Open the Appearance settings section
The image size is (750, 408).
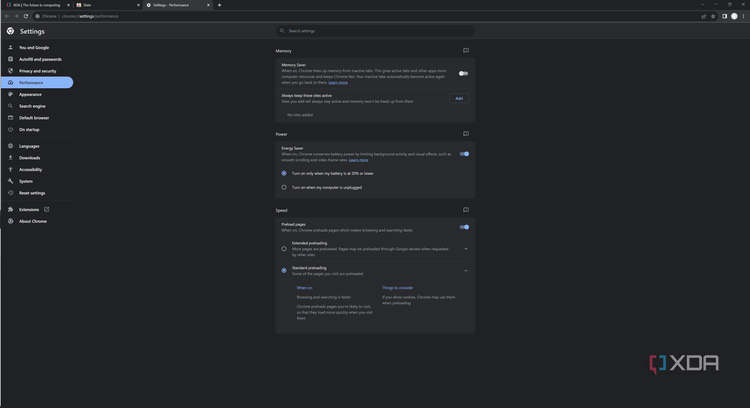[30, 95]
